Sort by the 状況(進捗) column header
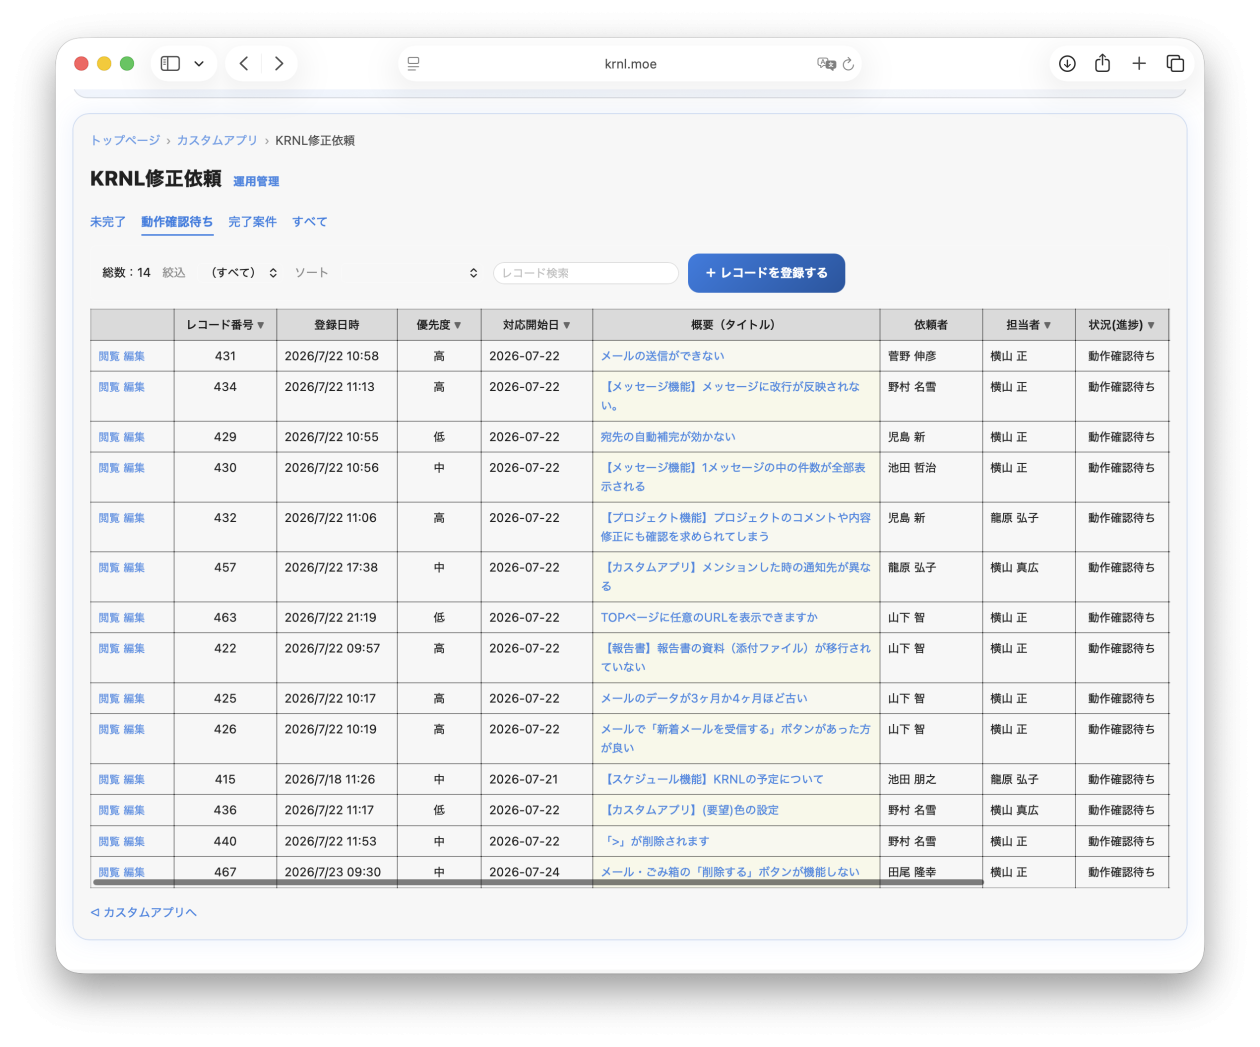Viewport: 1260px width, 1047px height. pos(1121,325)
